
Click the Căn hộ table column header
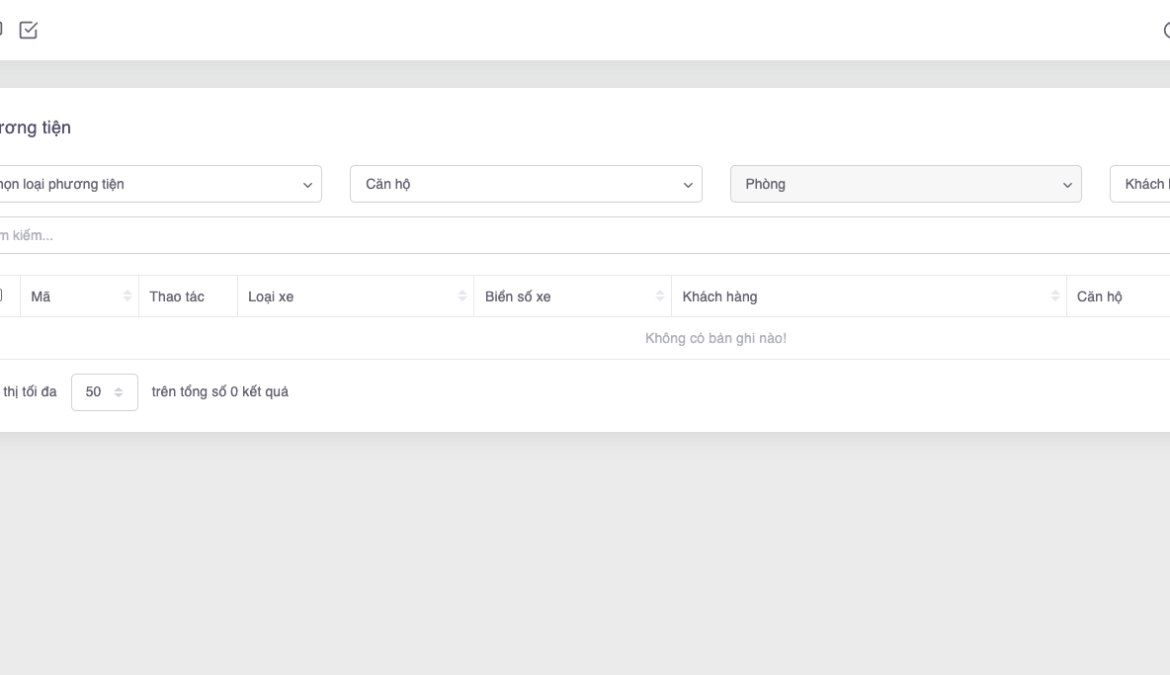[x=1098, y=297]
